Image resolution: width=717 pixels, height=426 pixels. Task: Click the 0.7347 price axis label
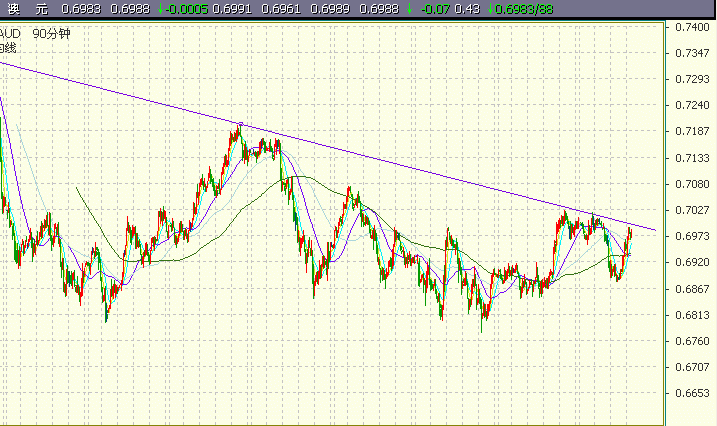pos(692,53)
